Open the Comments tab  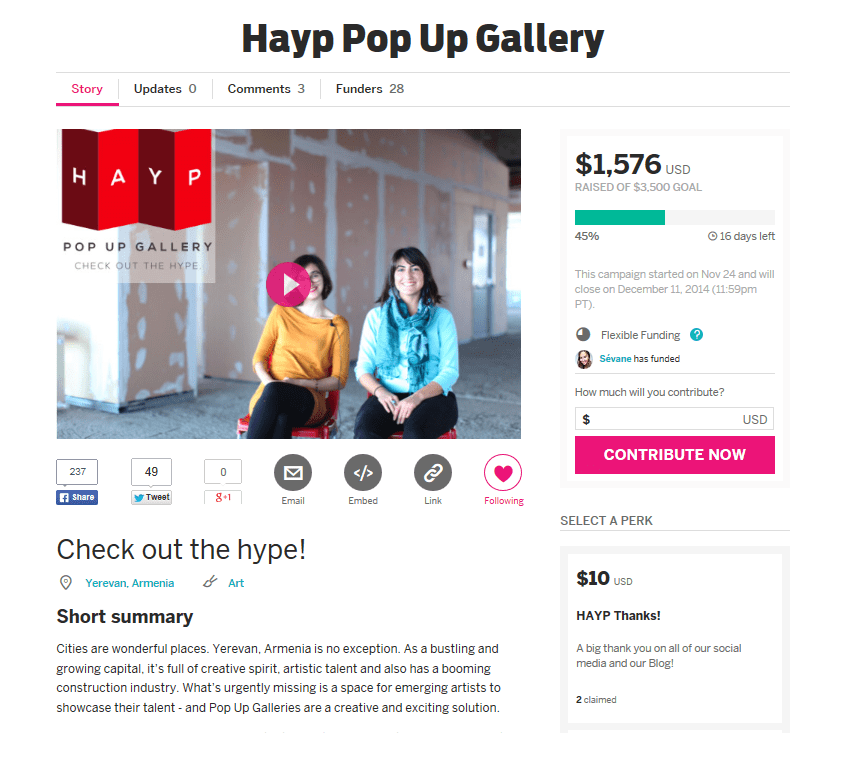[266, 89]
